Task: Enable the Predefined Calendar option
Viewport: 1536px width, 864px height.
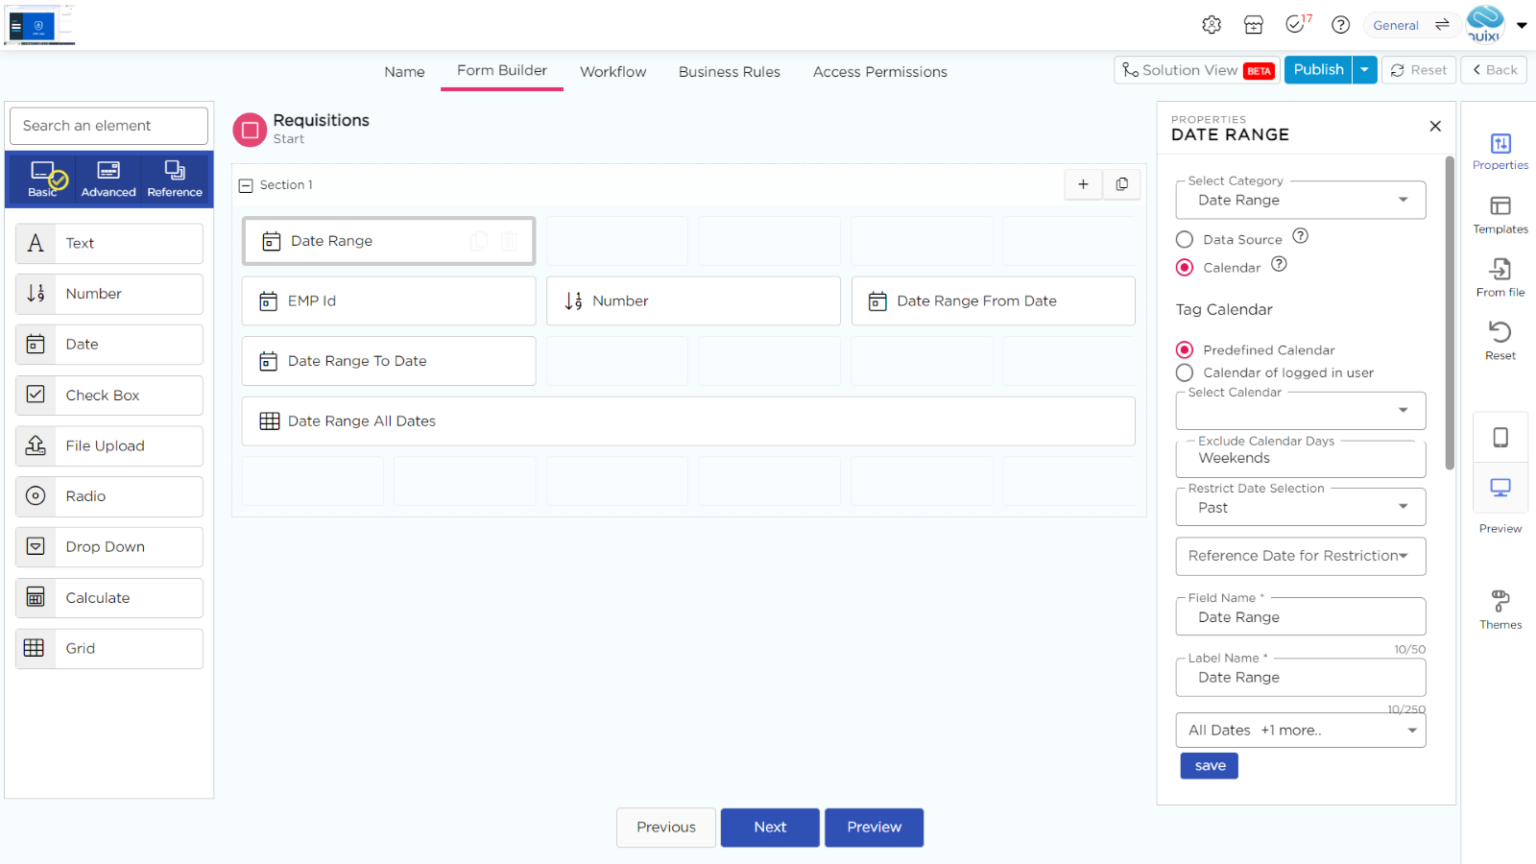Action: coord(1184,349)
